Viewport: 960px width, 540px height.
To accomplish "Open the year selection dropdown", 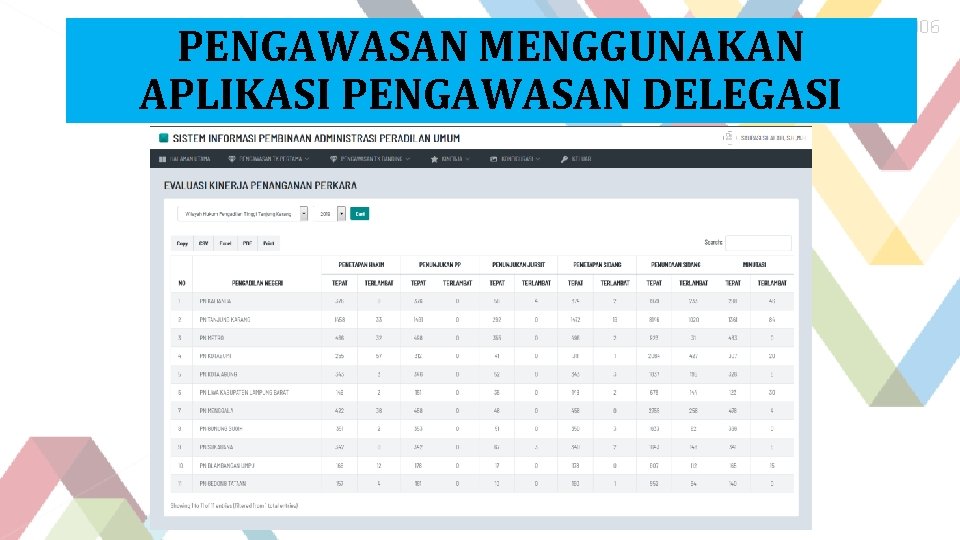I will tap(329, 214).
